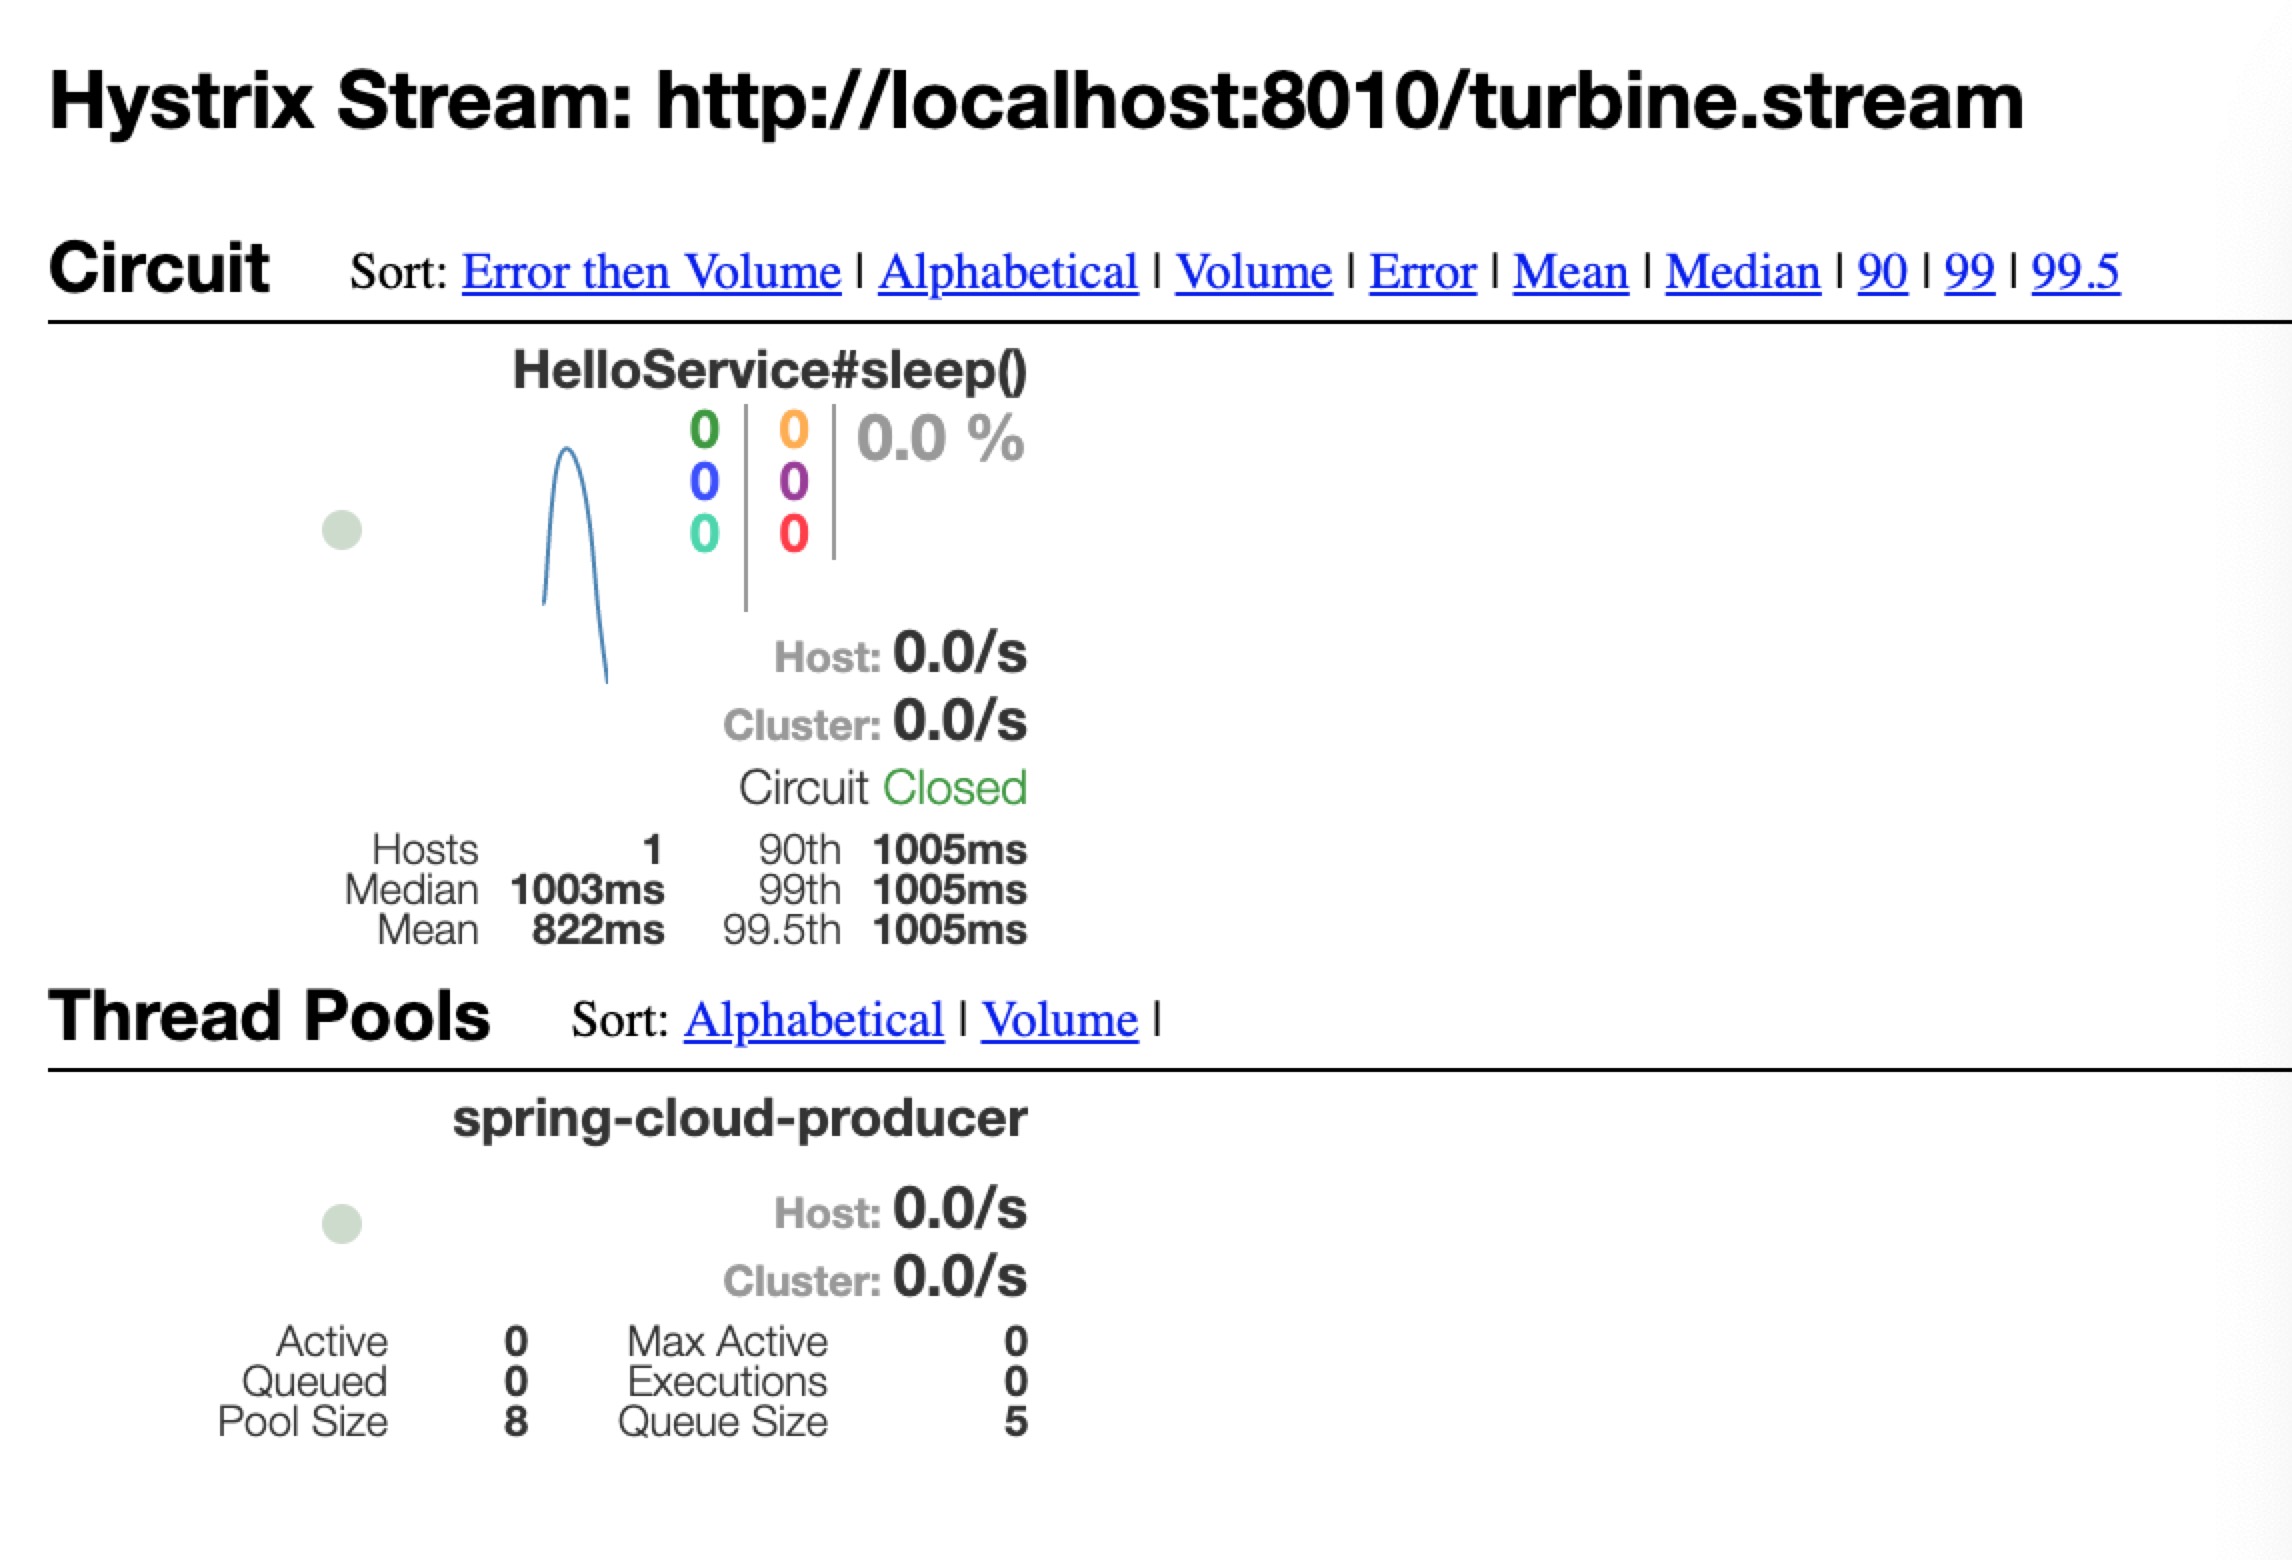
Task: Click the Circuit section heading
Action: tap(159, 268)
